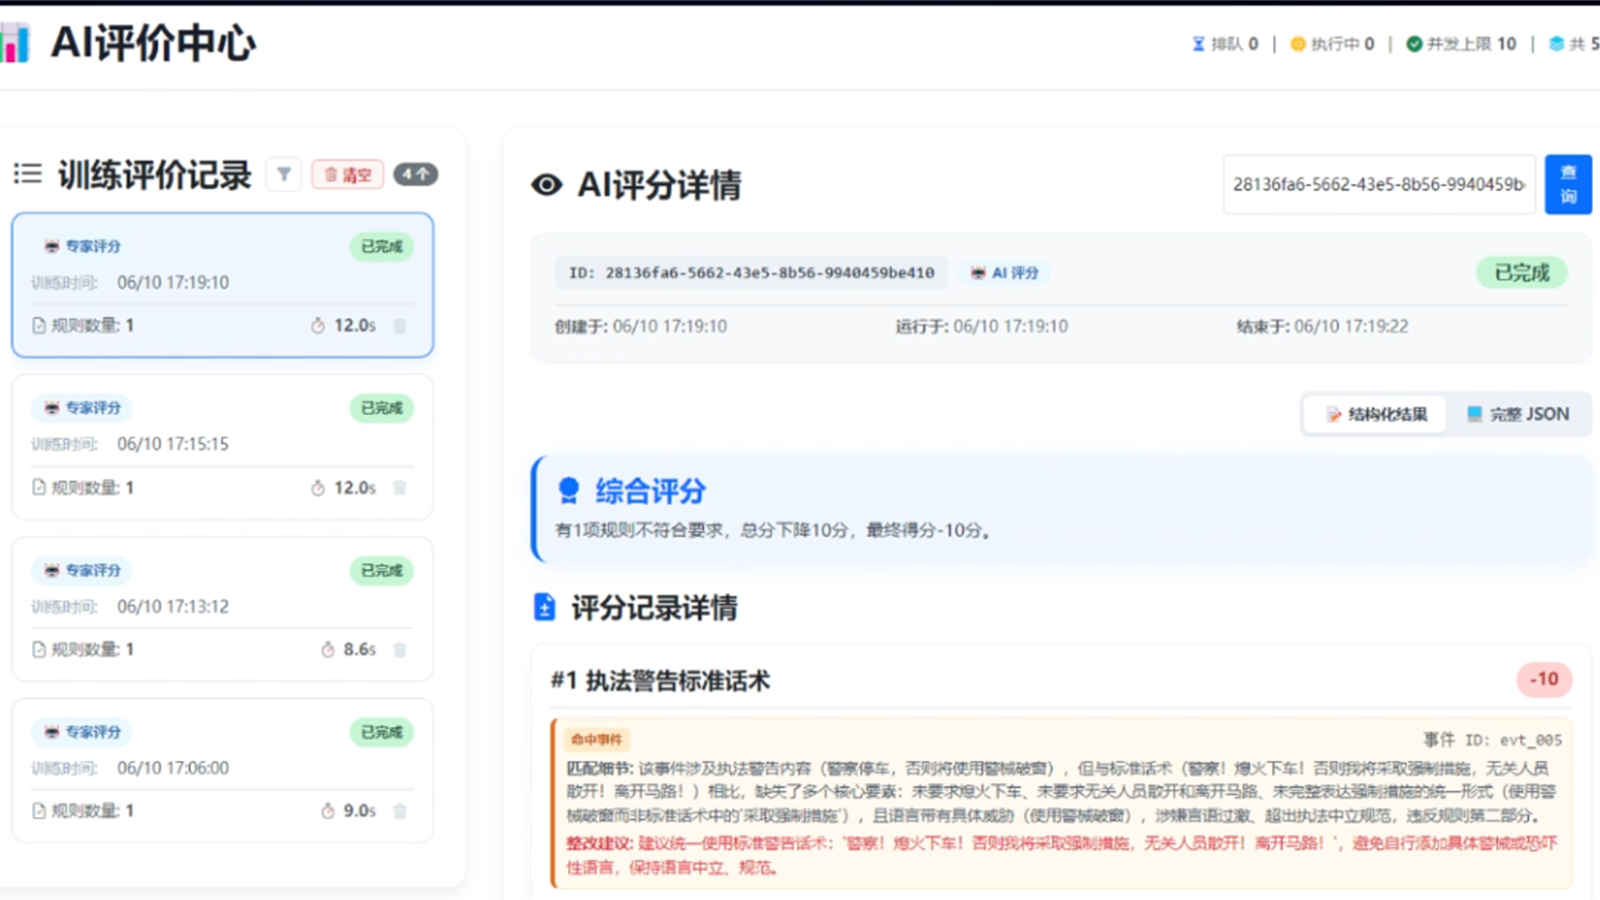Delete the 17:06:00 record with trash icon
The height and width of the screenshot is (900, 1600).
click(x=400, y=811)
